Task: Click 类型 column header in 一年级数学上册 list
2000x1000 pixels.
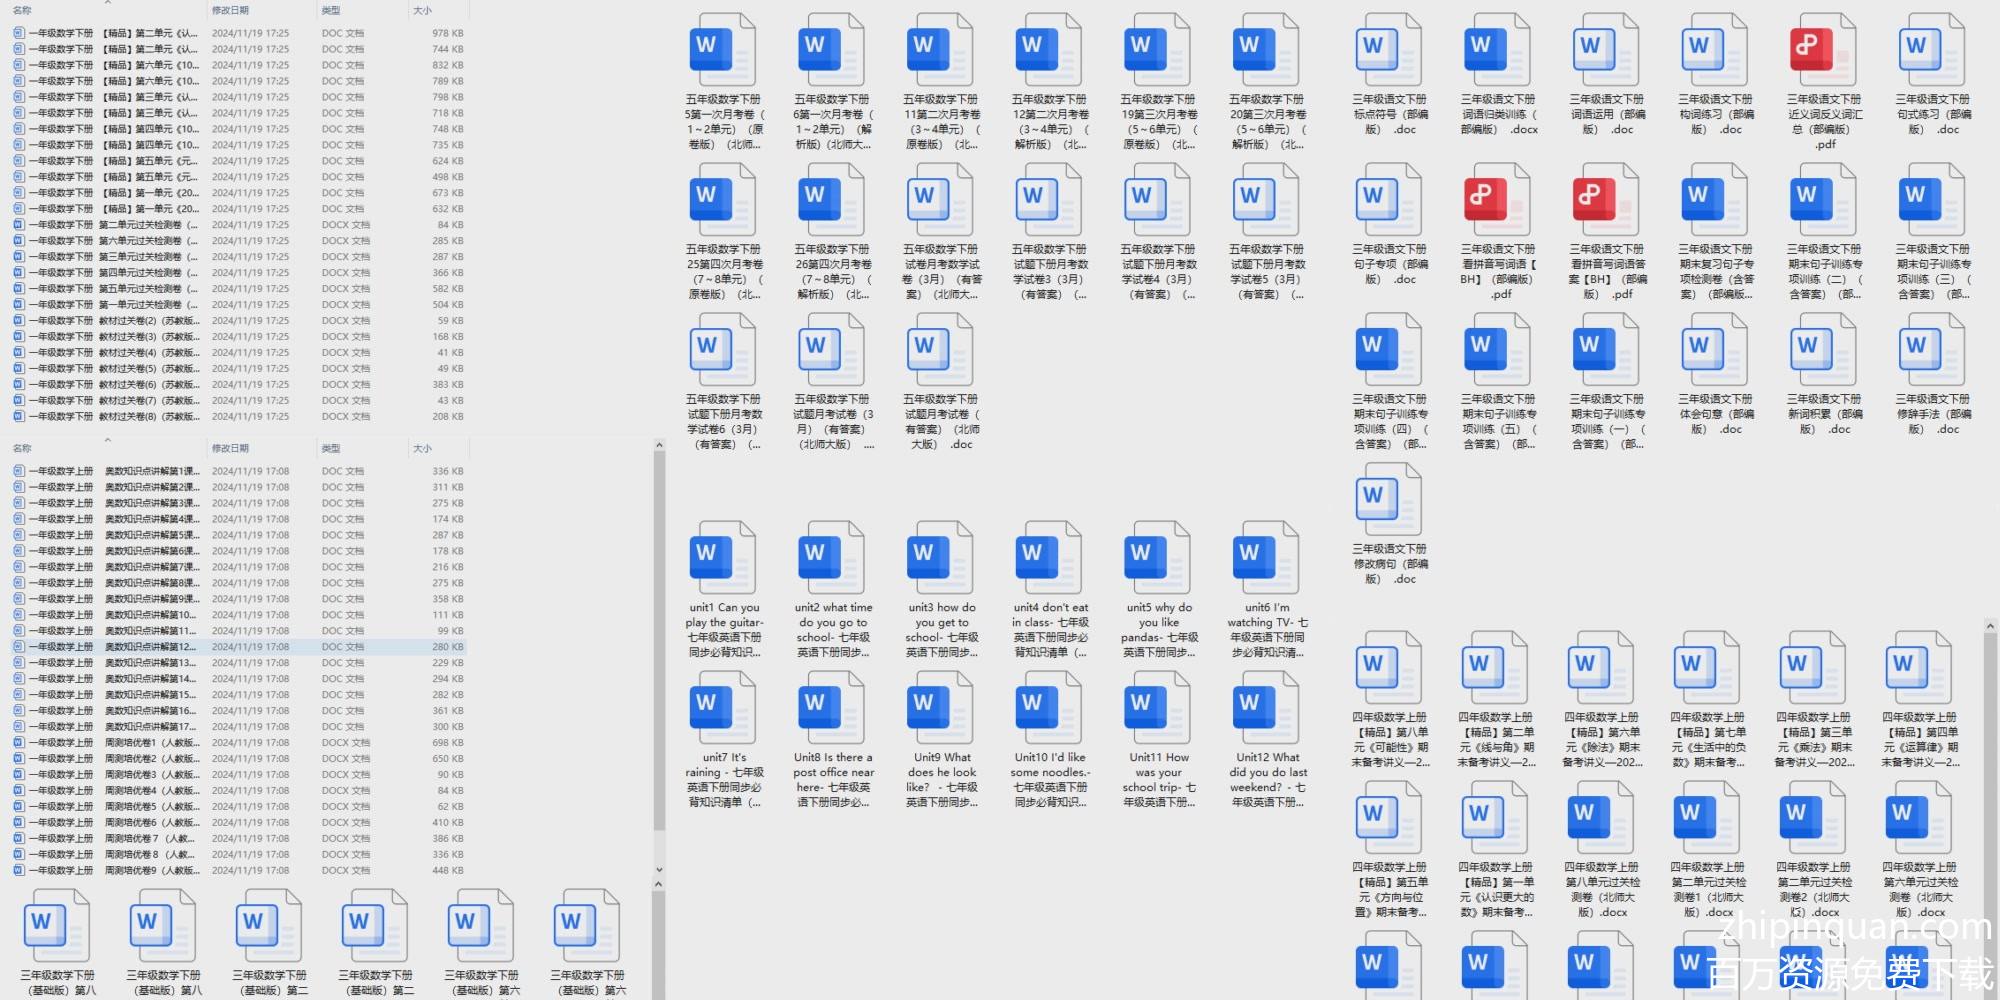Action: (x=331, y=448)
